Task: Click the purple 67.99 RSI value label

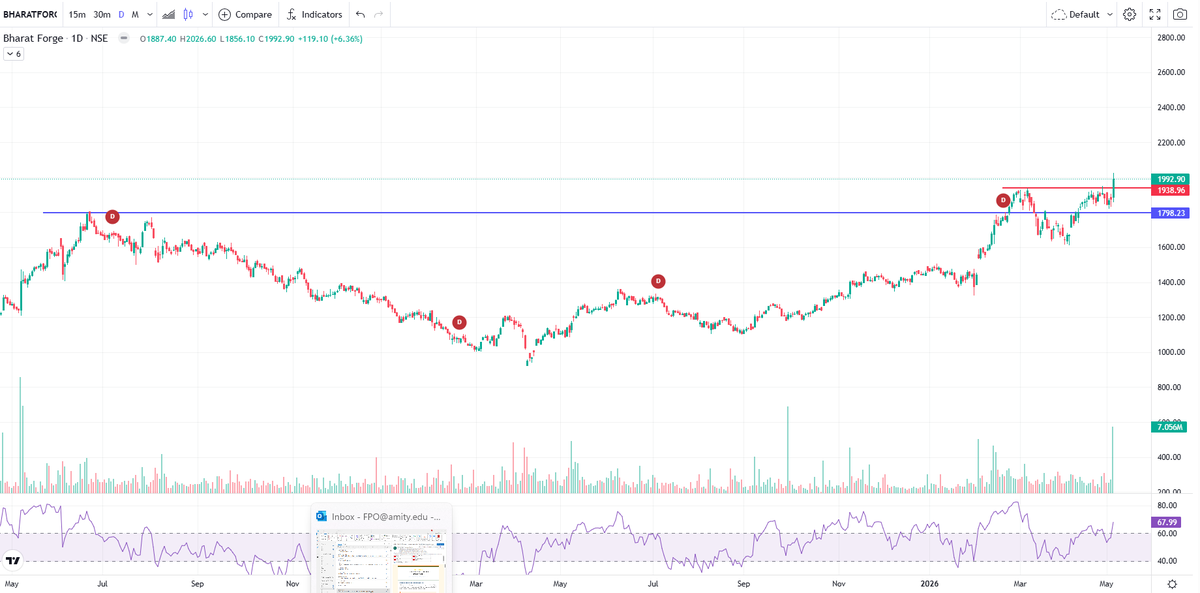Action: (1166, 522)
